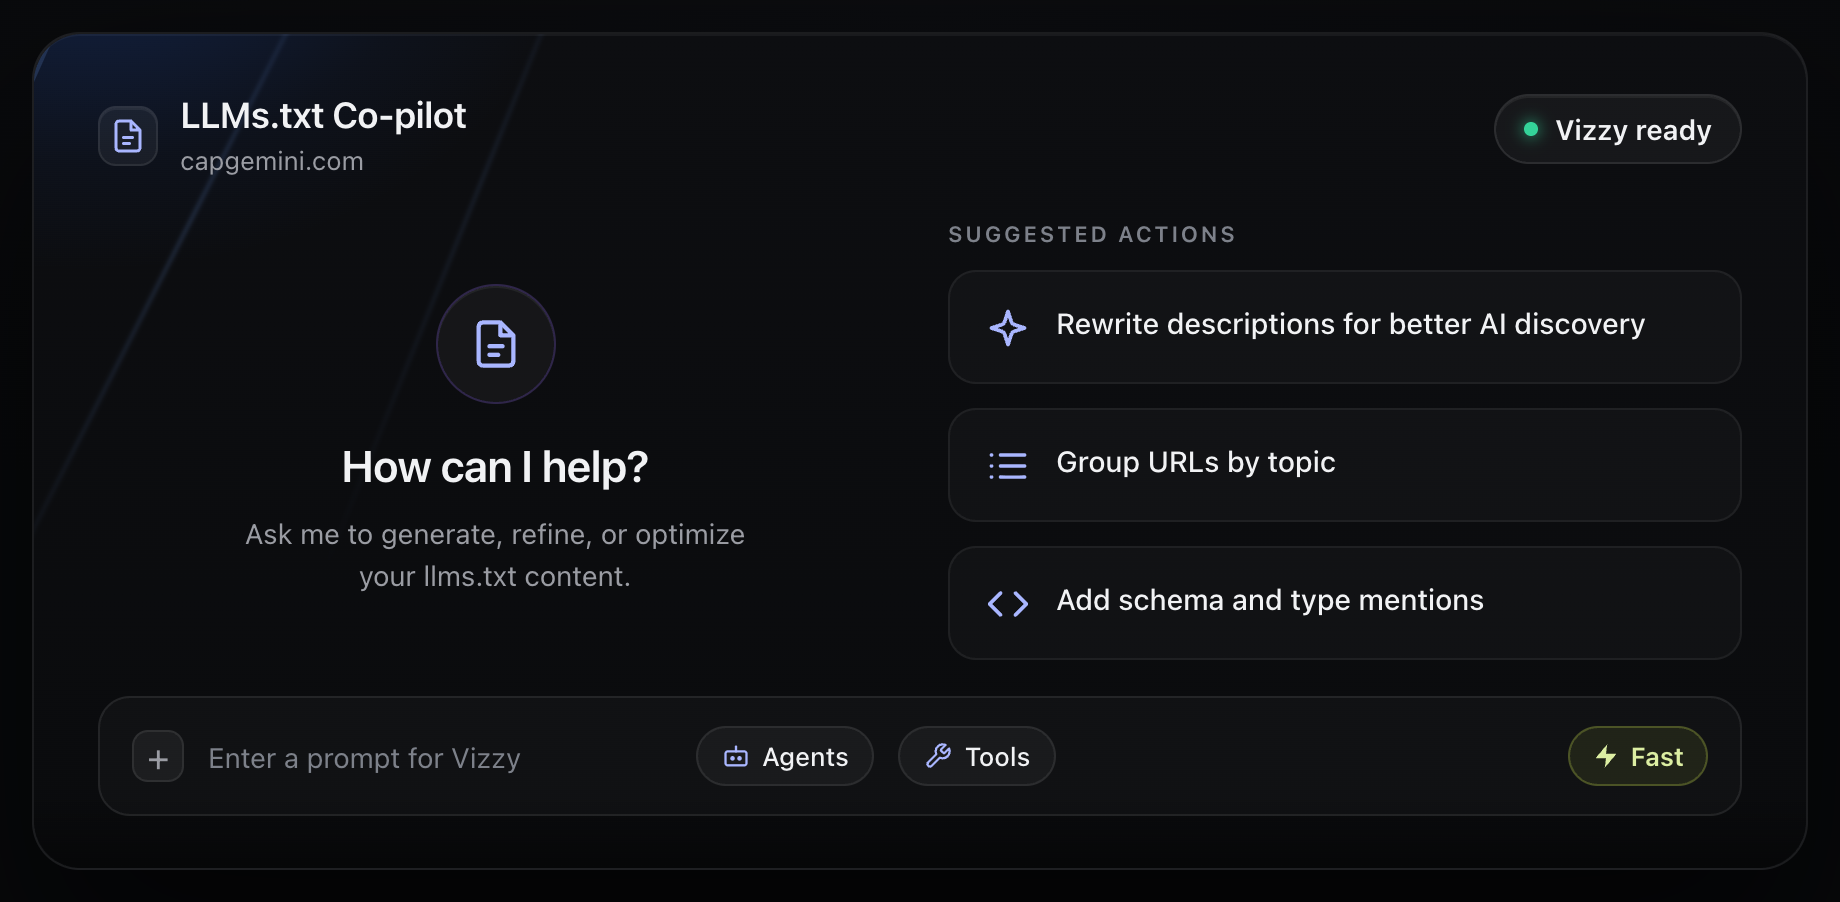Open the Agents picker
The width and height of the screenshot is (1840, 902).
pyautogui.click(x=785, y=756)
